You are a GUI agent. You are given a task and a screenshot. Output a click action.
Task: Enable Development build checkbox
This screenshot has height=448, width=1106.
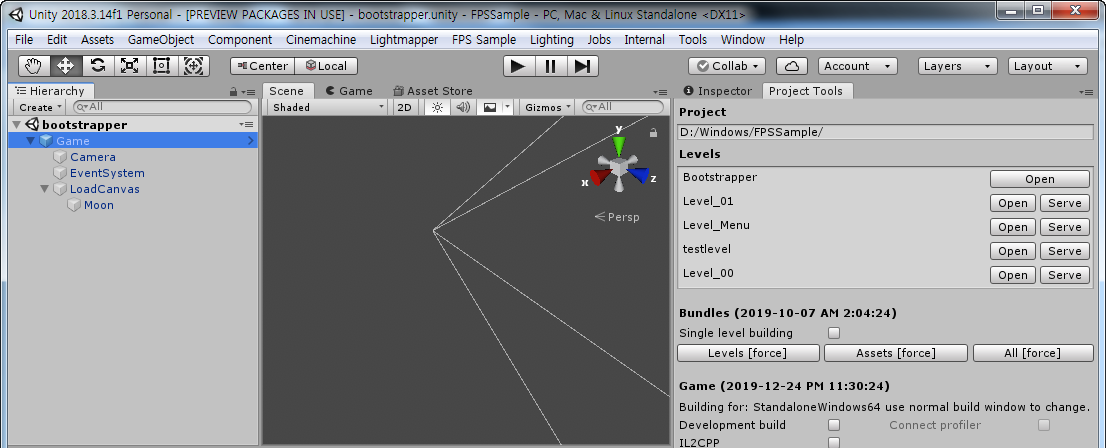coord(834,425)
